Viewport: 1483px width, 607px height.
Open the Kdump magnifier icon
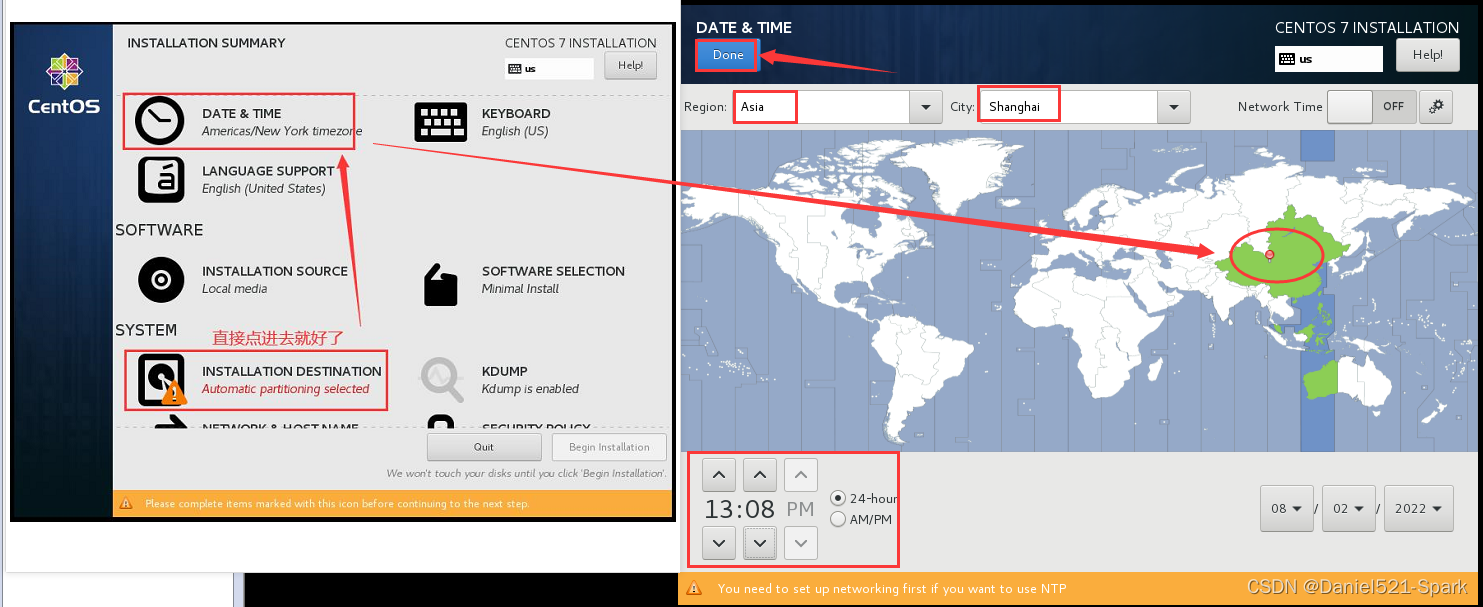pyautogui.click(x=441, y=380)
